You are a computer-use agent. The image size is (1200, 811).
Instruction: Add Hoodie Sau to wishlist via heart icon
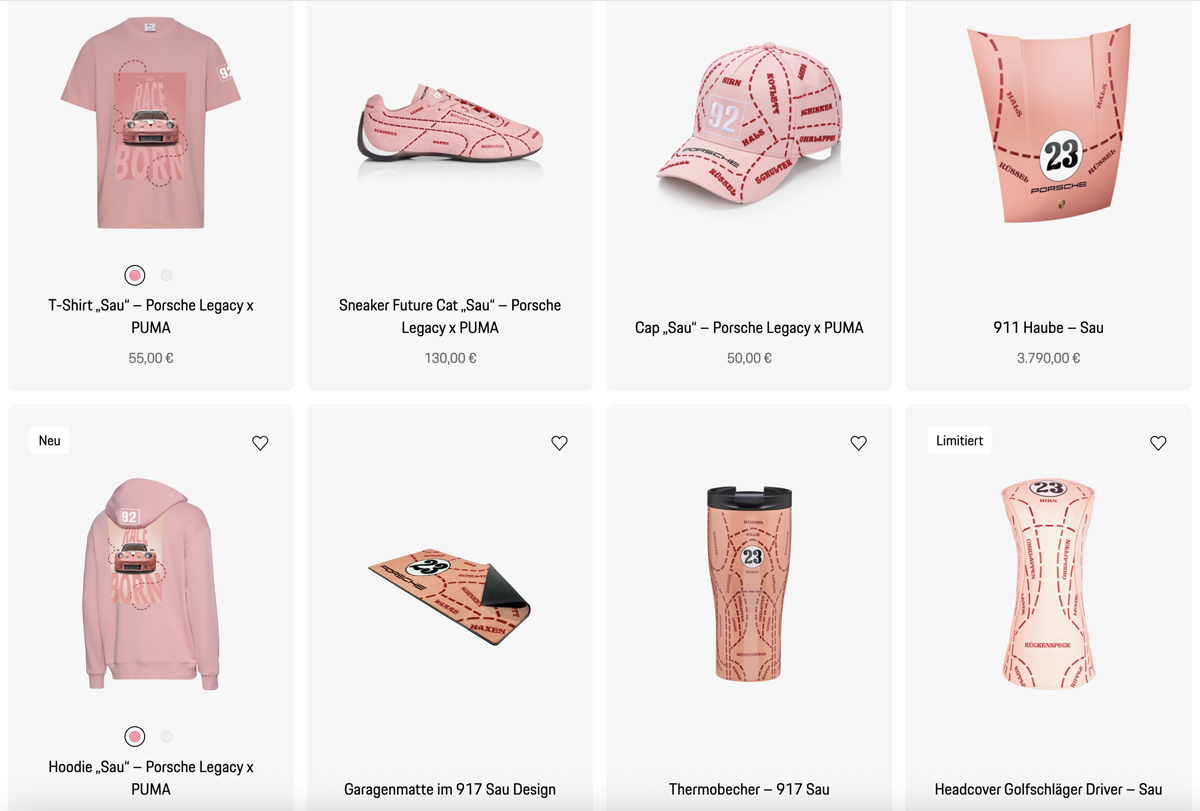(260, 443)
